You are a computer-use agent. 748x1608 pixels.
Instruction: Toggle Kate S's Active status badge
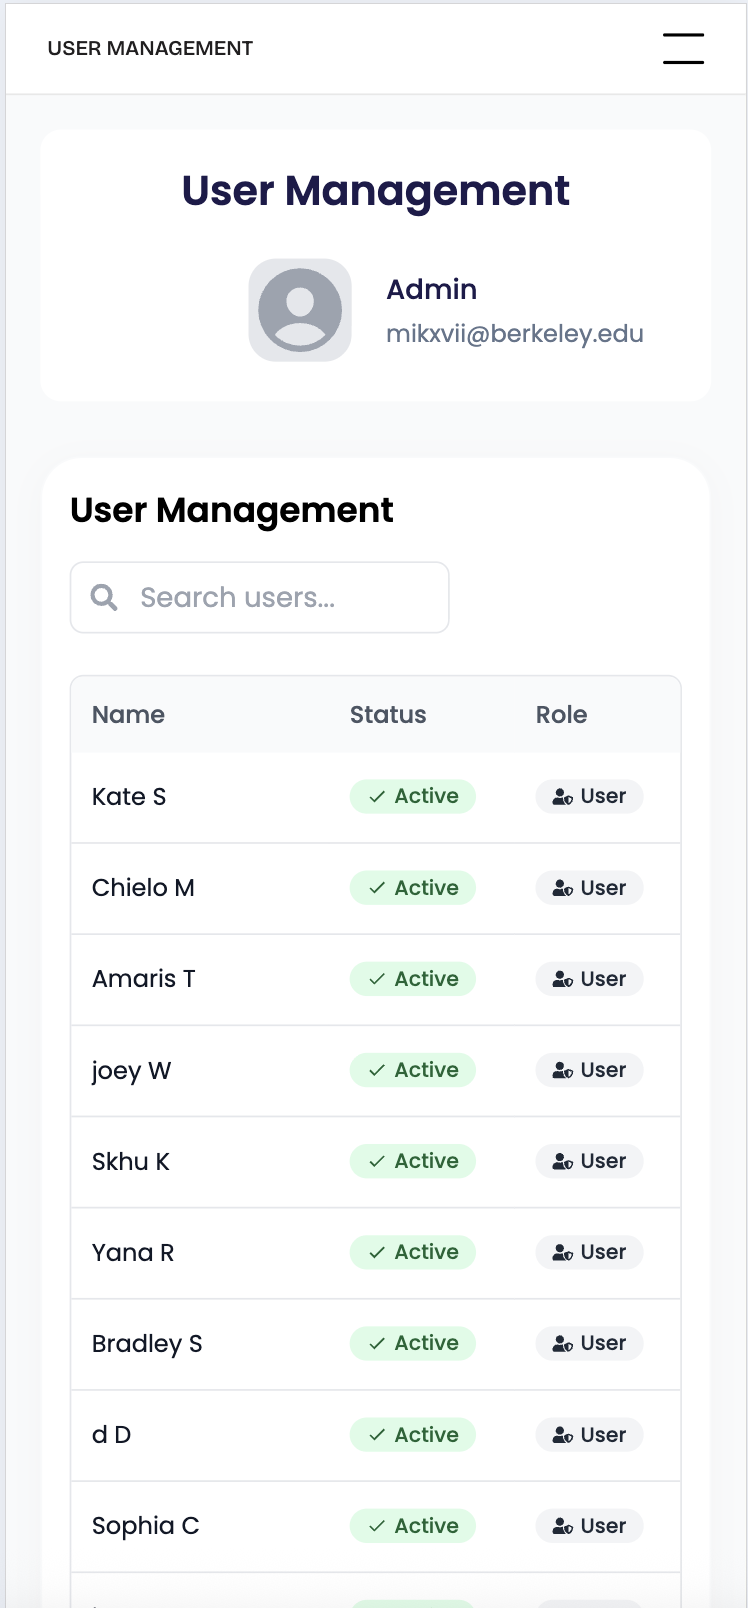pyautogui.click(x=412, y=797)
